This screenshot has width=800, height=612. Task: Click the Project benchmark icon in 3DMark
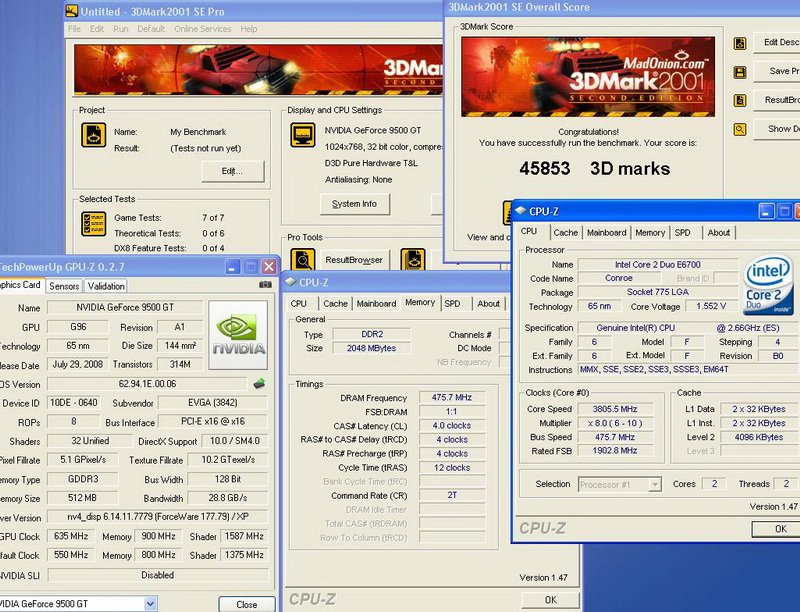point(93,135)
